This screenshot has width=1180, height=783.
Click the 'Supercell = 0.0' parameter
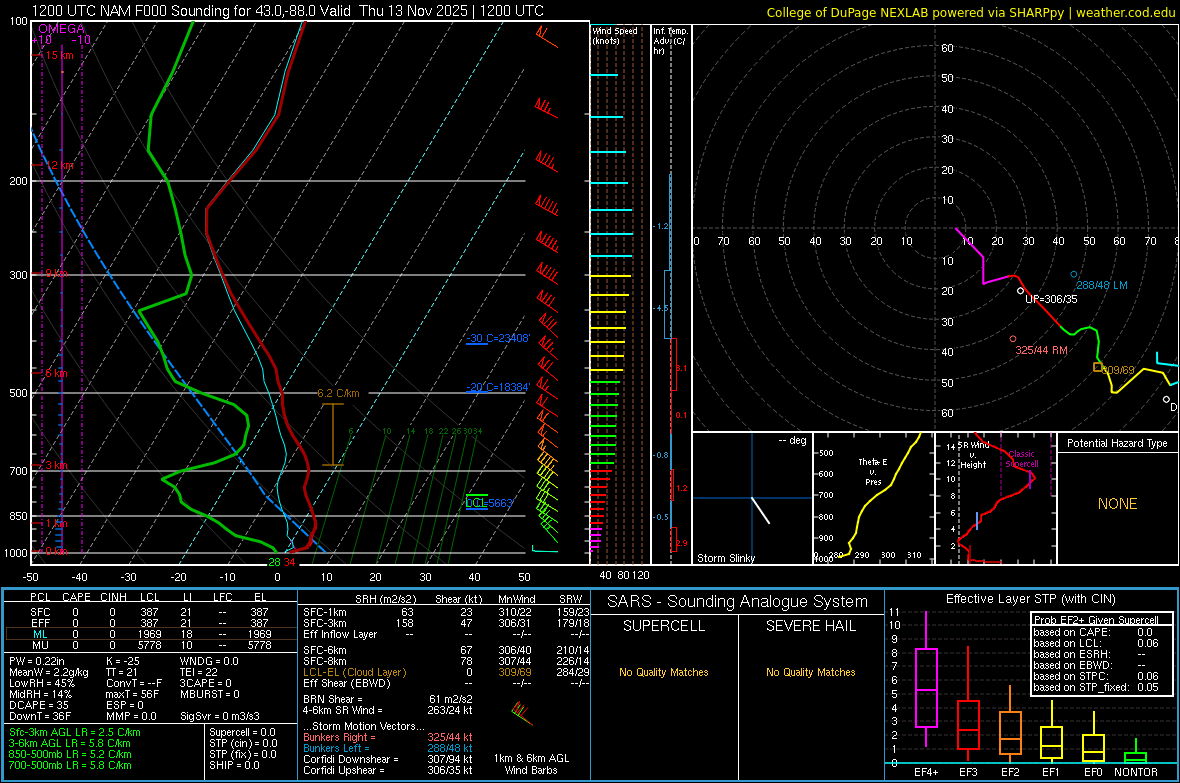242,732
